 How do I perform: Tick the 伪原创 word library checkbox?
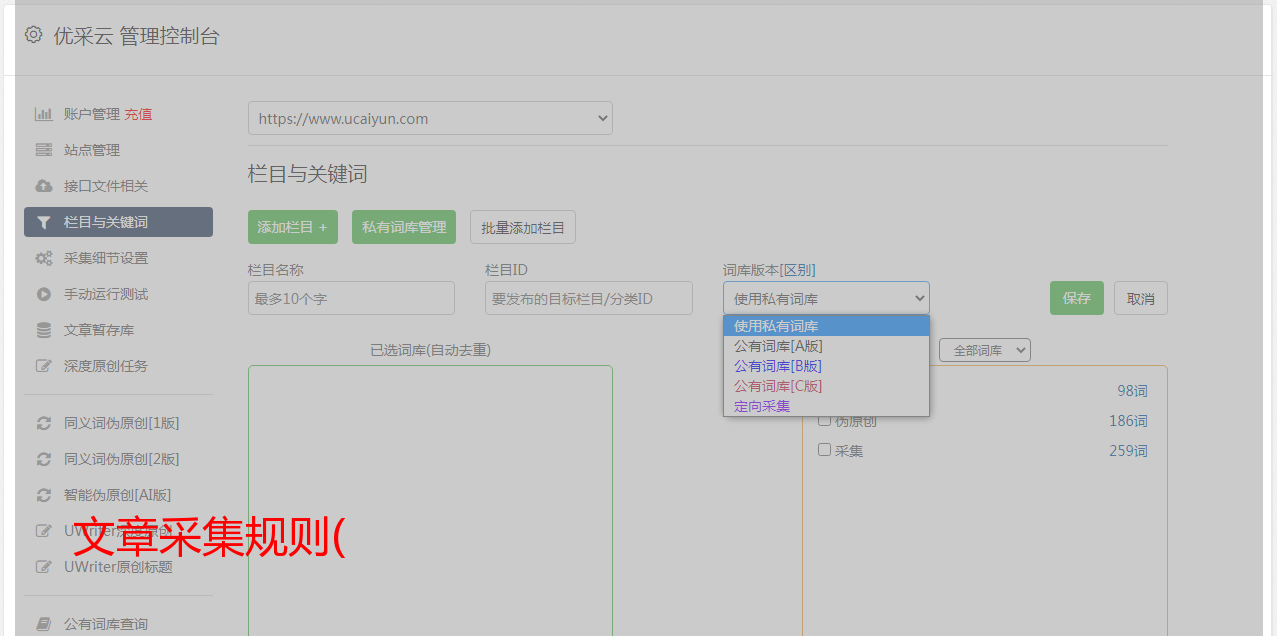coord(825,420)
